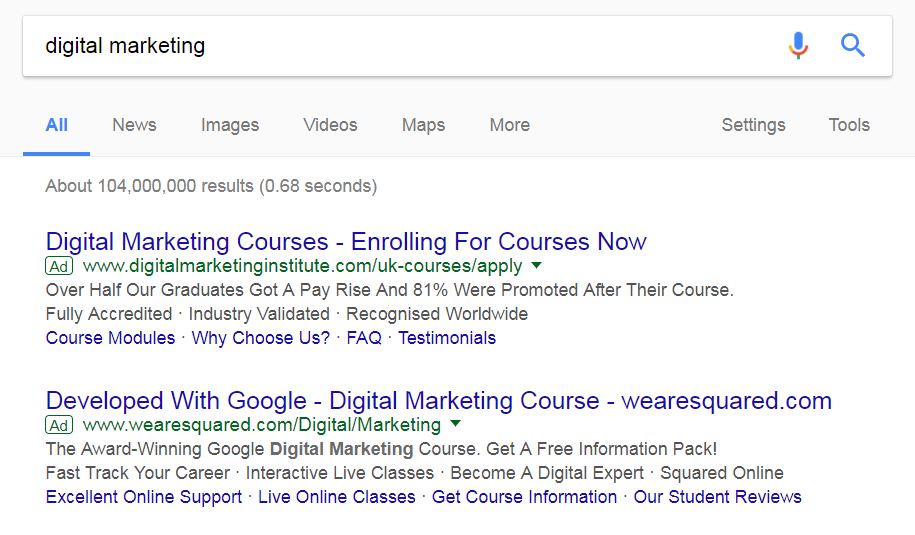Click the microphone voice search icon
The height and width of the screenshot is (535, 915).
(x=798, y=46)
